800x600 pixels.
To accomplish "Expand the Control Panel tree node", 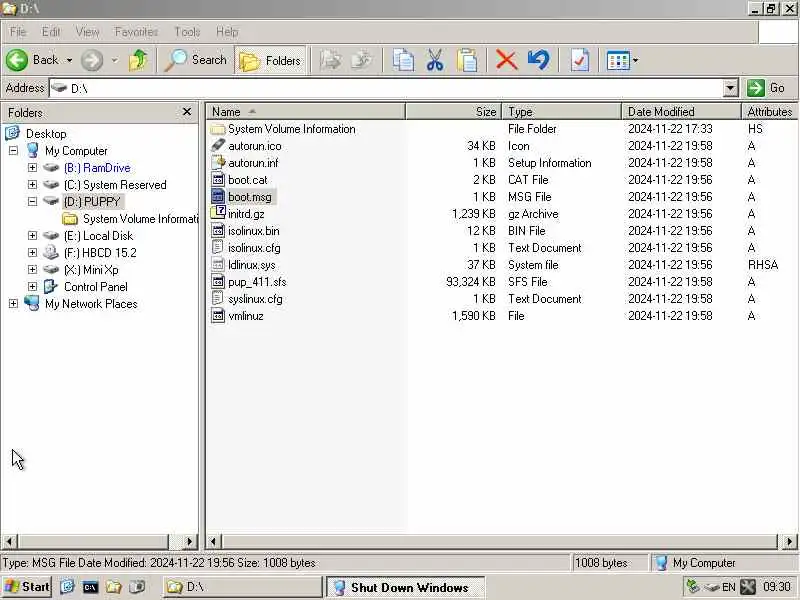I will (x=32, y=286).
